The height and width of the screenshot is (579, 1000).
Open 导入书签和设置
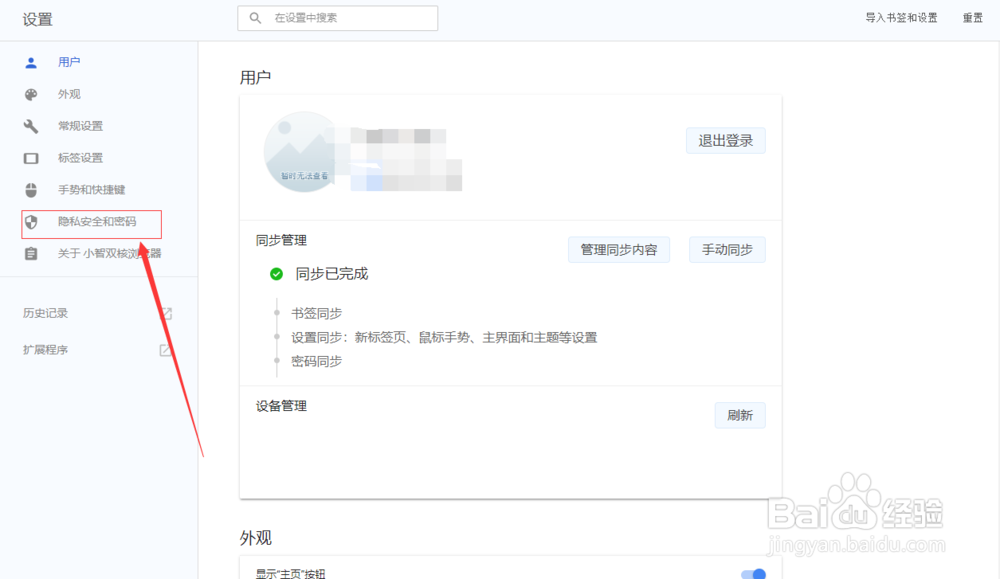901,17
